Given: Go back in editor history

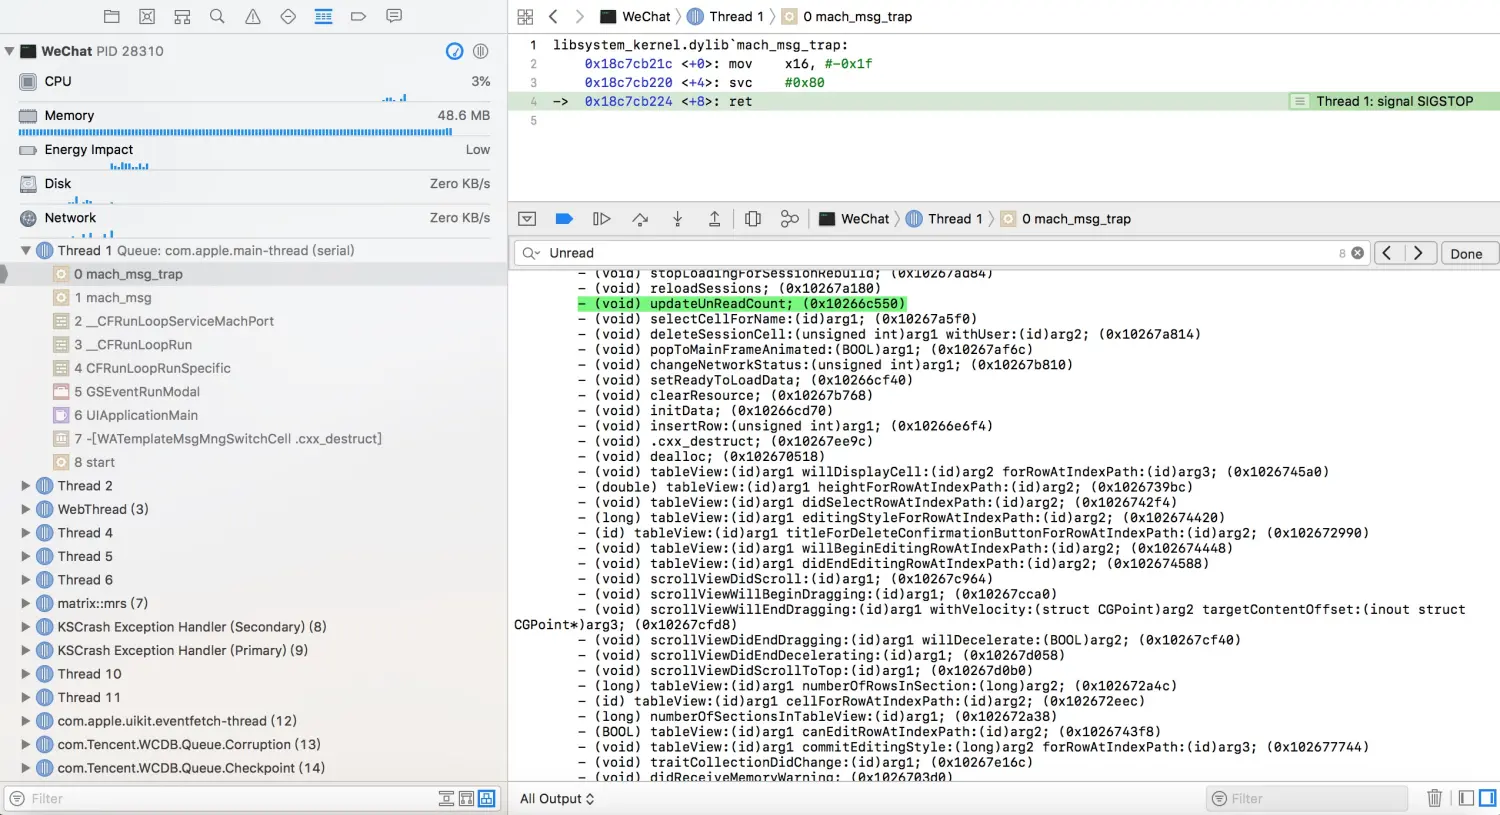Looking at the screenshot, I should 553,17.
